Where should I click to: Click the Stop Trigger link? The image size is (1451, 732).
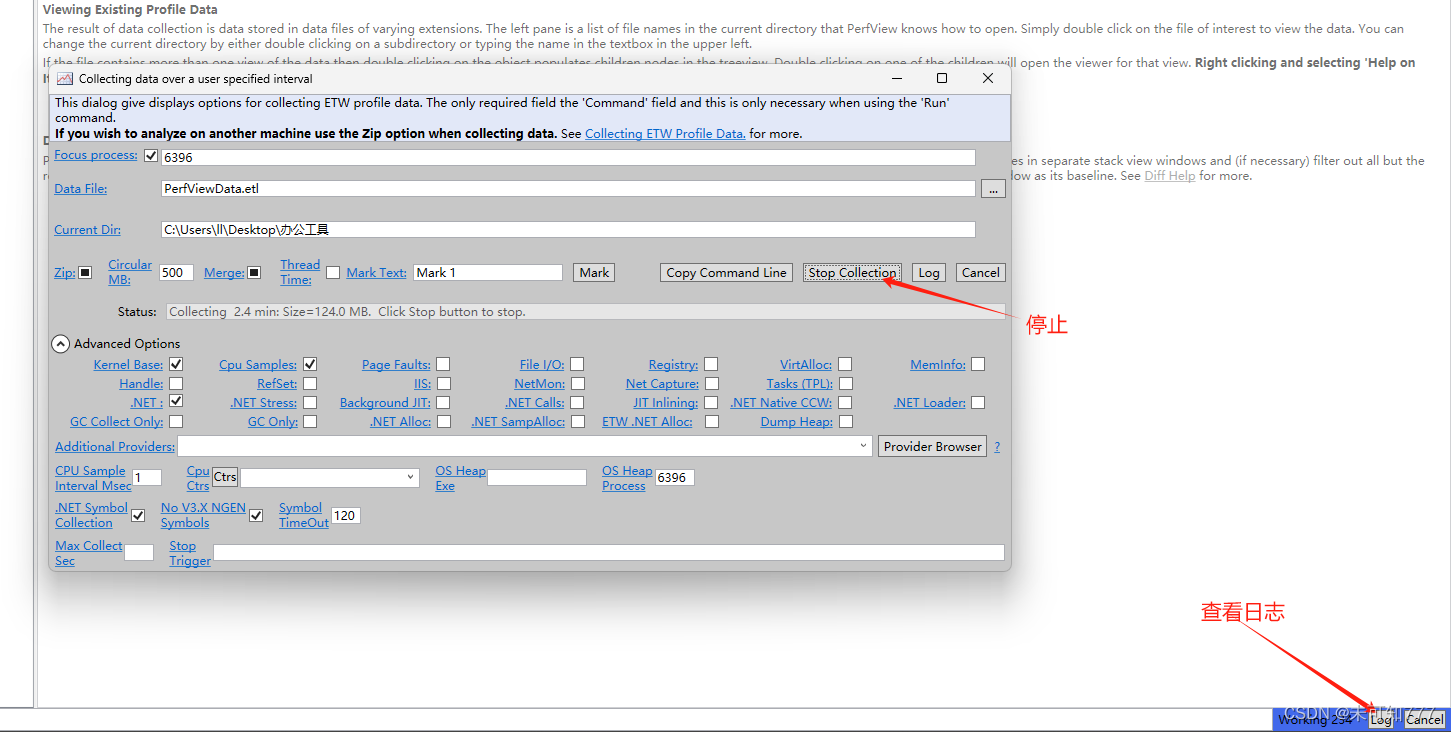190,553
